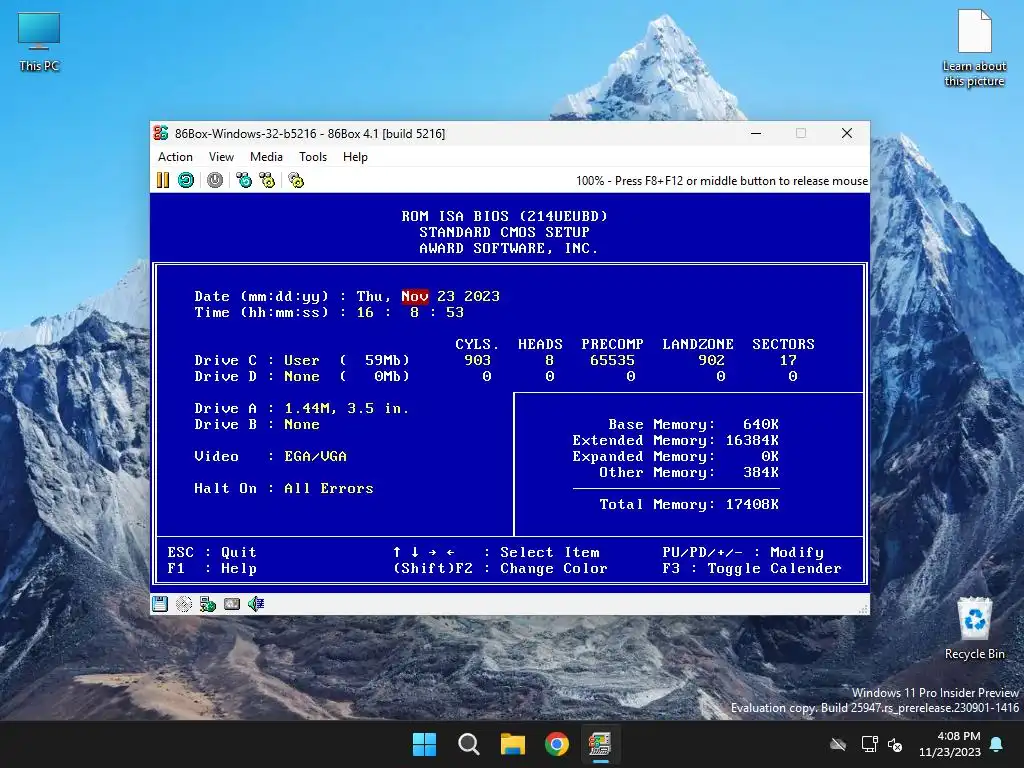The height and width of the screenshot is (768, 1024).
Task: Select the This PC desktop icon
Action: click(39, 41)
